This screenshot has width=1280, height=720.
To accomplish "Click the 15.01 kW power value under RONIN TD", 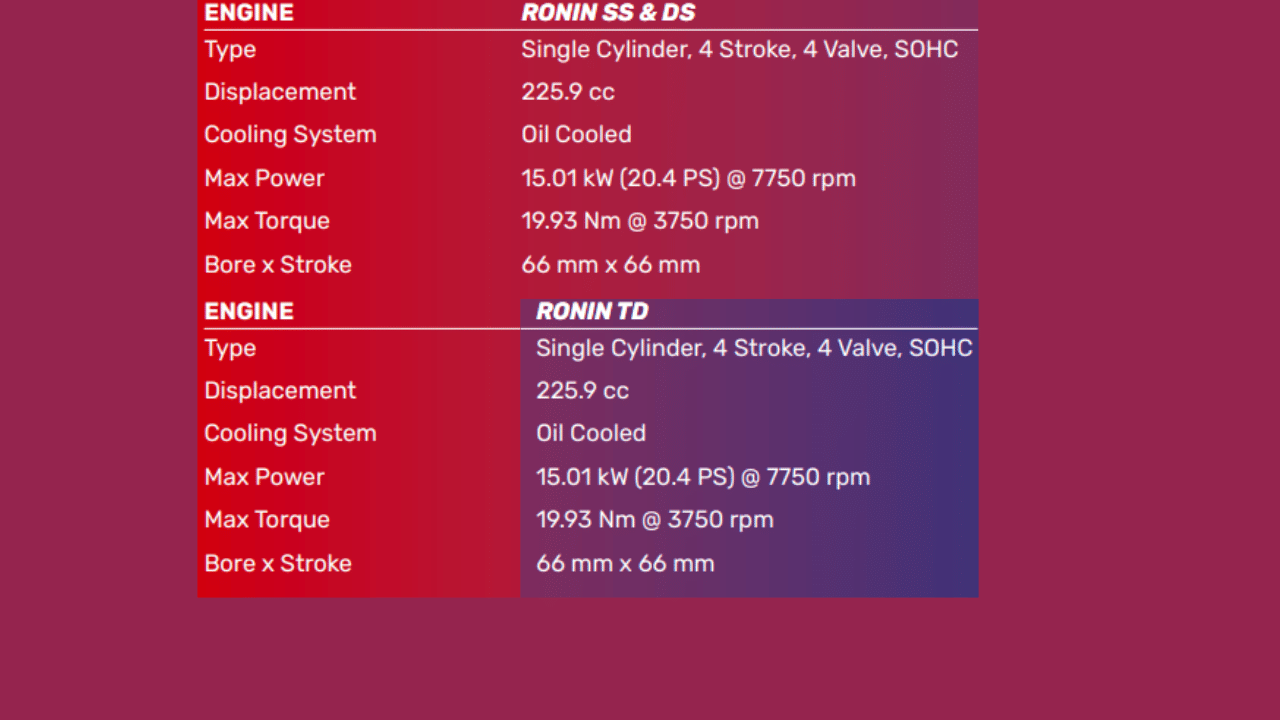I will point(703,477).
